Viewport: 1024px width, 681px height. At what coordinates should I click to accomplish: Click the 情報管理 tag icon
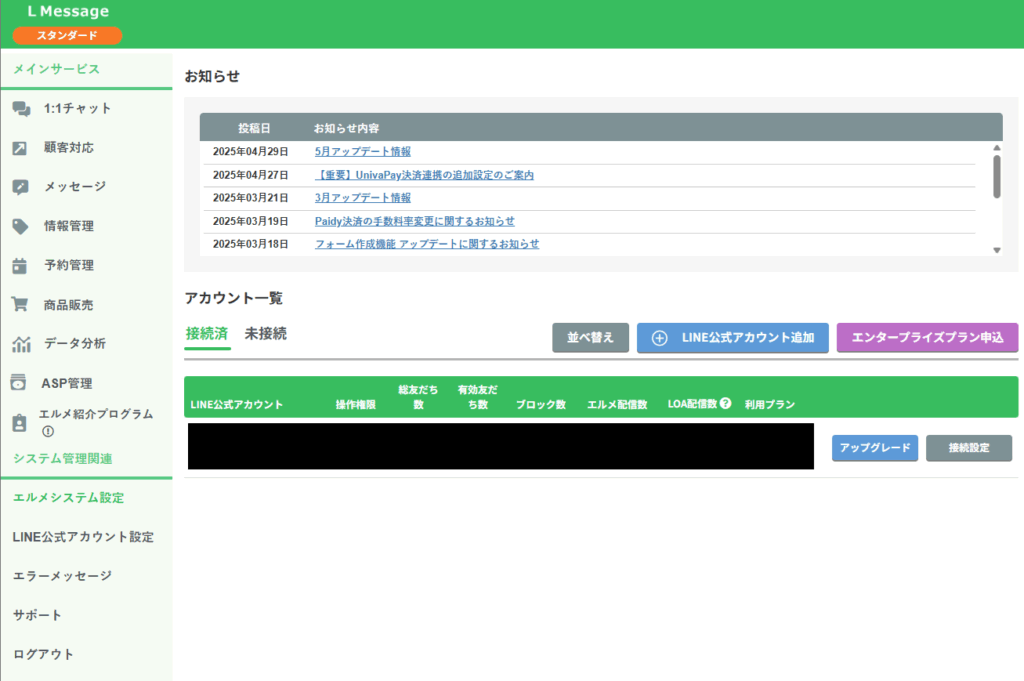[20, 227]
